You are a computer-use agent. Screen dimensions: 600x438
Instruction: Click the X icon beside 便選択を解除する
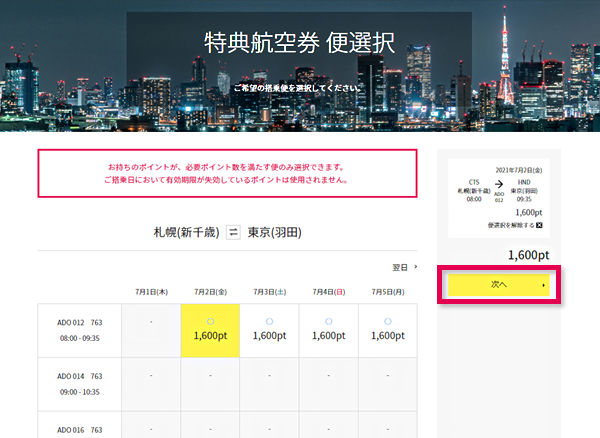point(539,225)
